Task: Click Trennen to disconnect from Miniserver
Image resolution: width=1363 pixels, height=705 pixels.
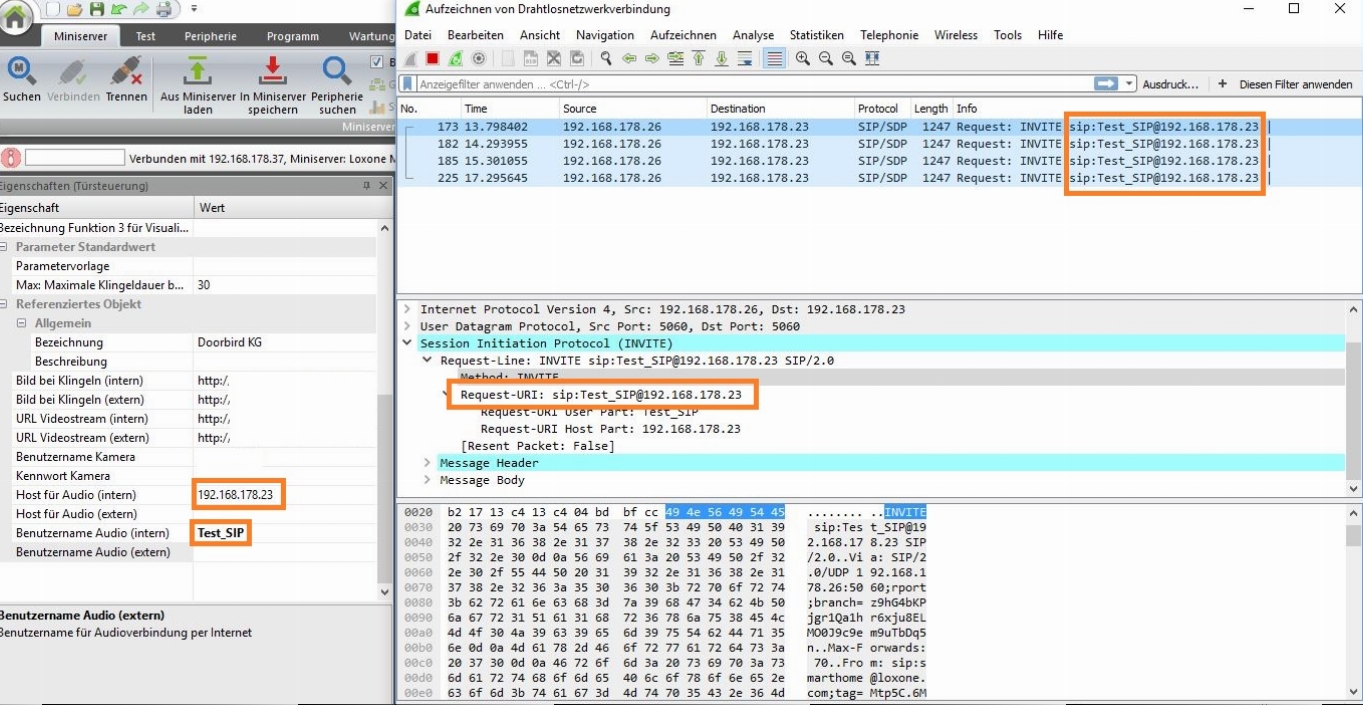Action: pyautogui.click(x=126, y=78)
